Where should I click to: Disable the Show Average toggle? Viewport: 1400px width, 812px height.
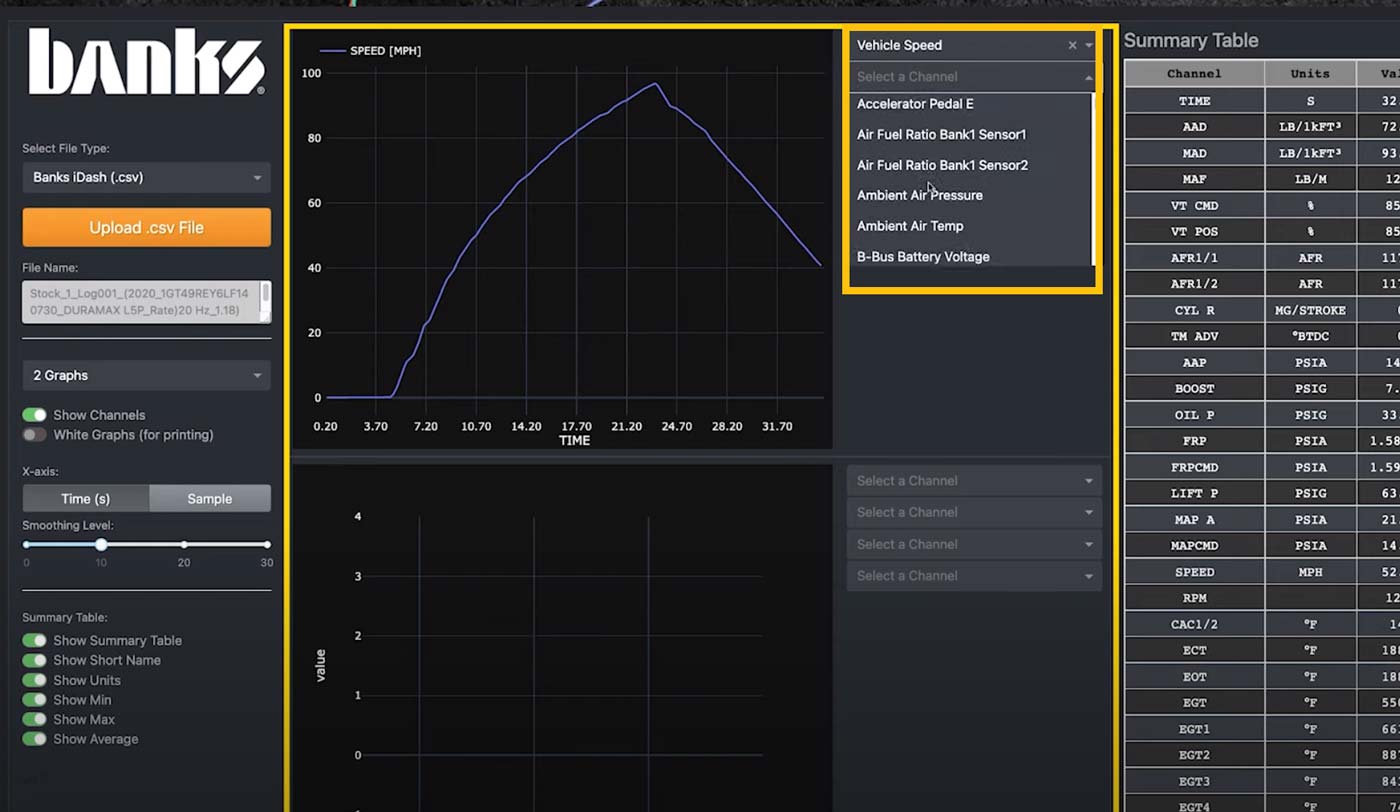click(x=33, y=738)
